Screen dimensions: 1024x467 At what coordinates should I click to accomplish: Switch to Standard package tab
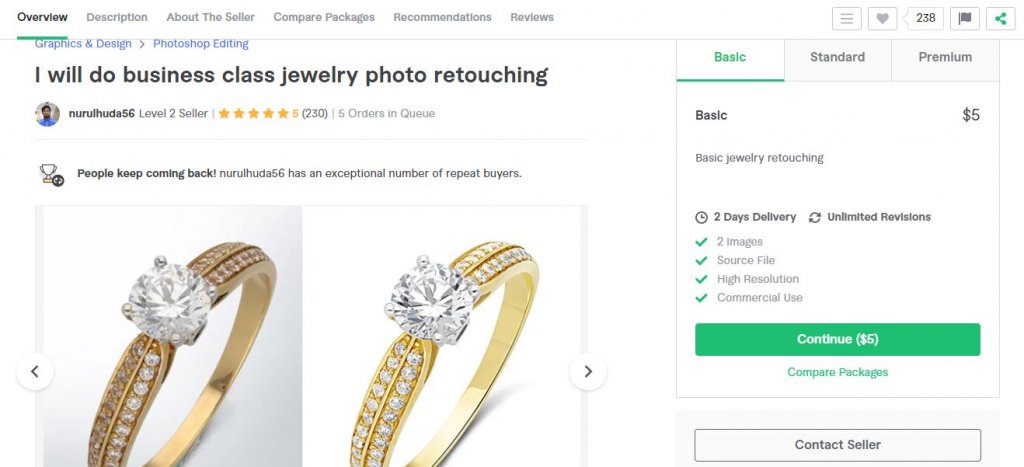(837, 58)
